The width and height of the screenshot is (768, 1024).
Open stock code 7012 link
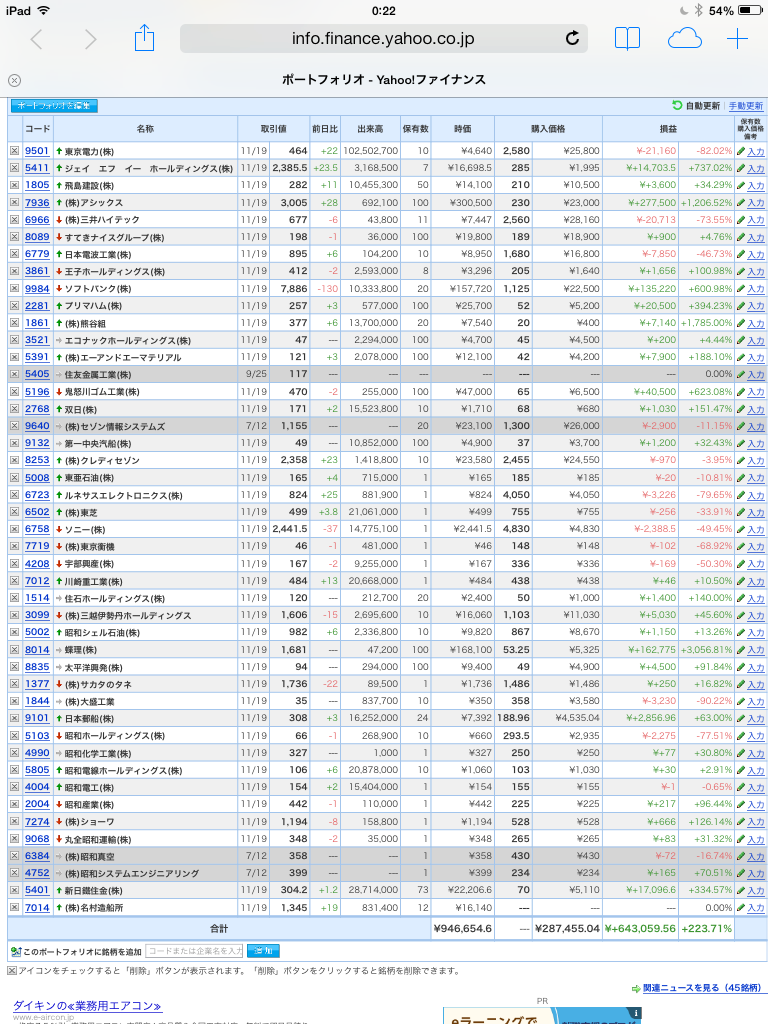pyautogui.click(x=37, y=581)
